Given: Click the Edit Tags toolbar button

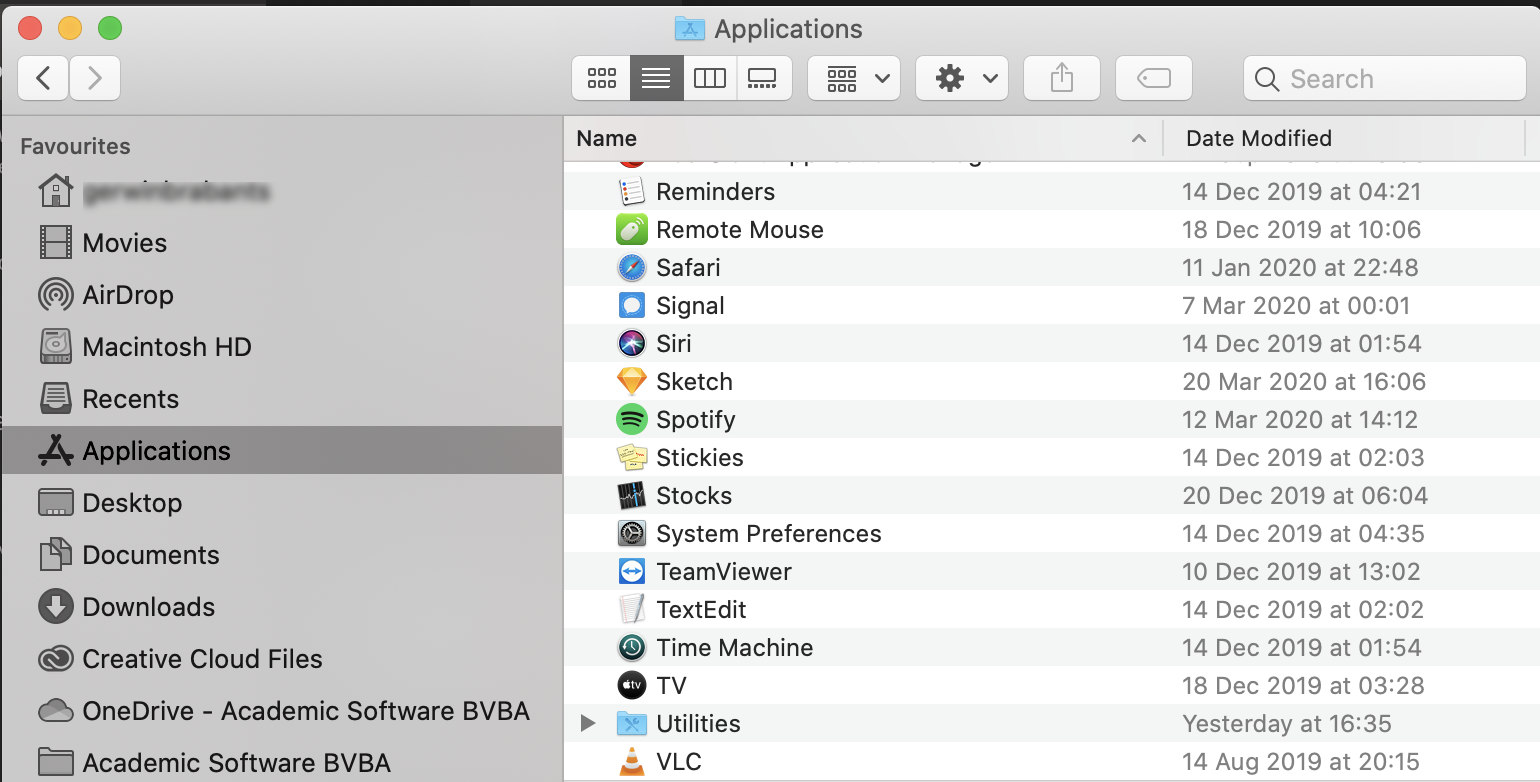Looking at the screenshot, I should pyautogui.click(x=1154, y=78).
